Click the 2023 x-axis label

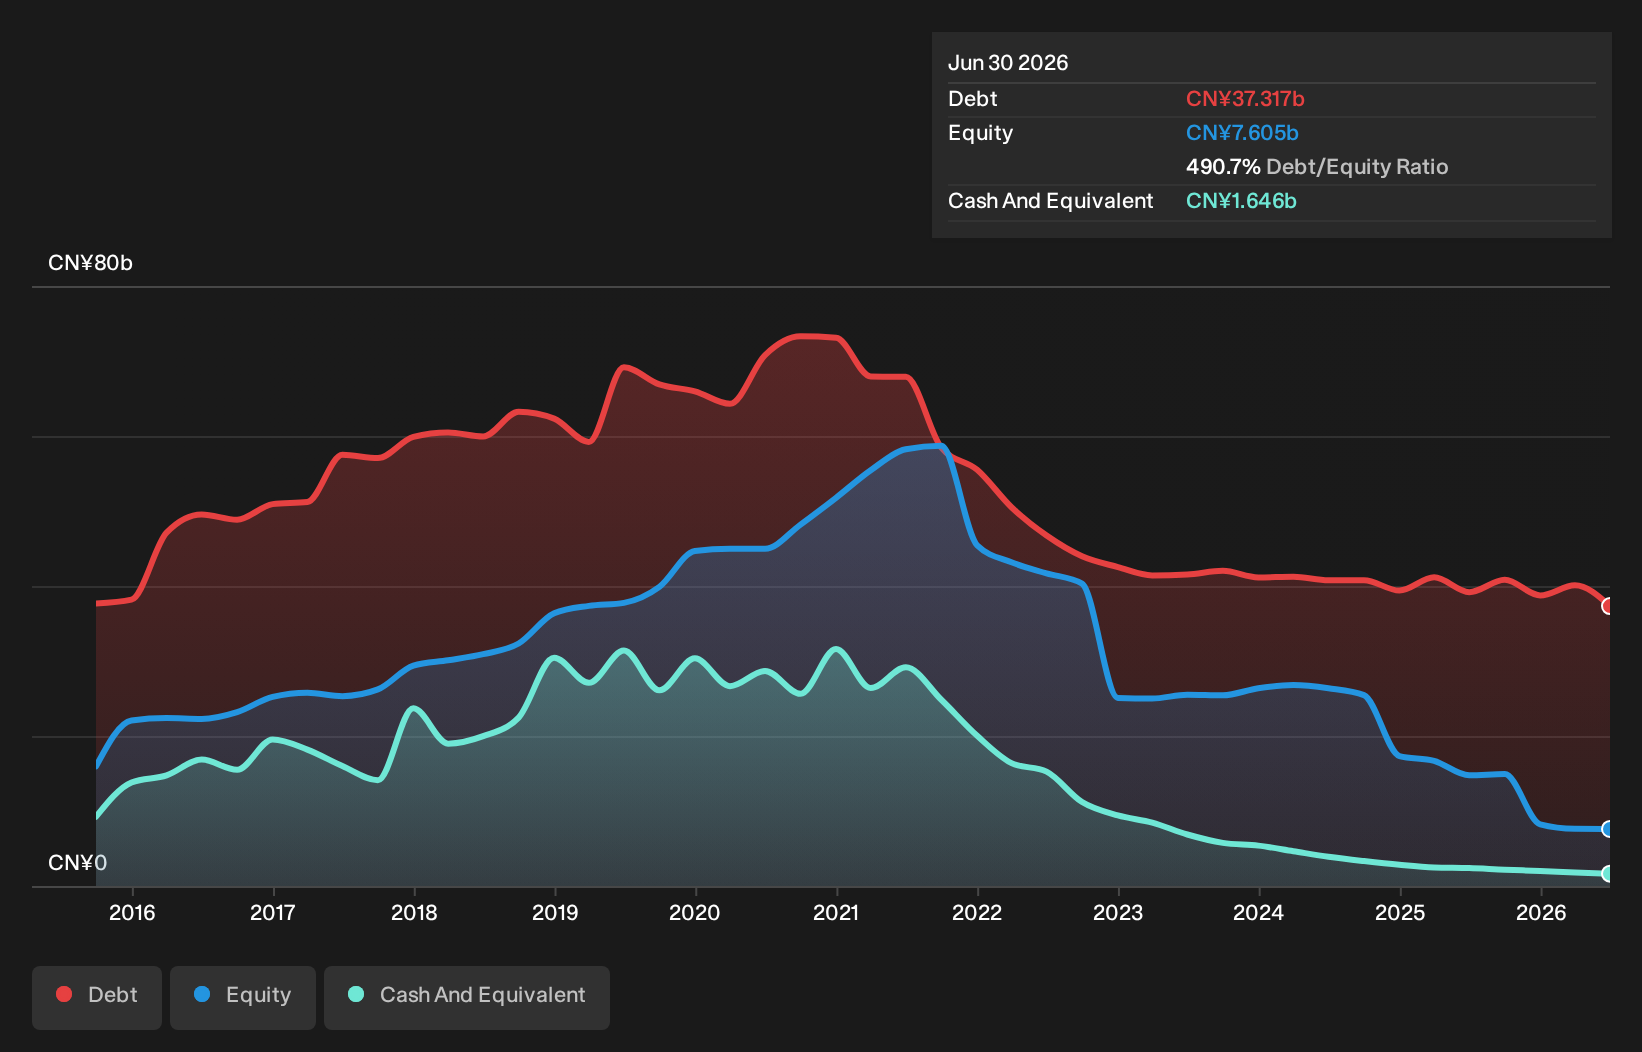click(x=1118, y=913)
